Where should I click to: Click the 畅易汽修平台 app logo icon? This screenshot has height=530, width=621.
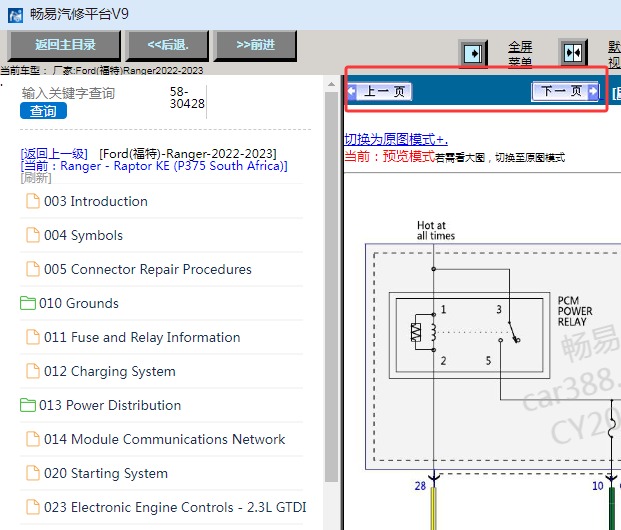pyautogui.click(x=15, y=15)
